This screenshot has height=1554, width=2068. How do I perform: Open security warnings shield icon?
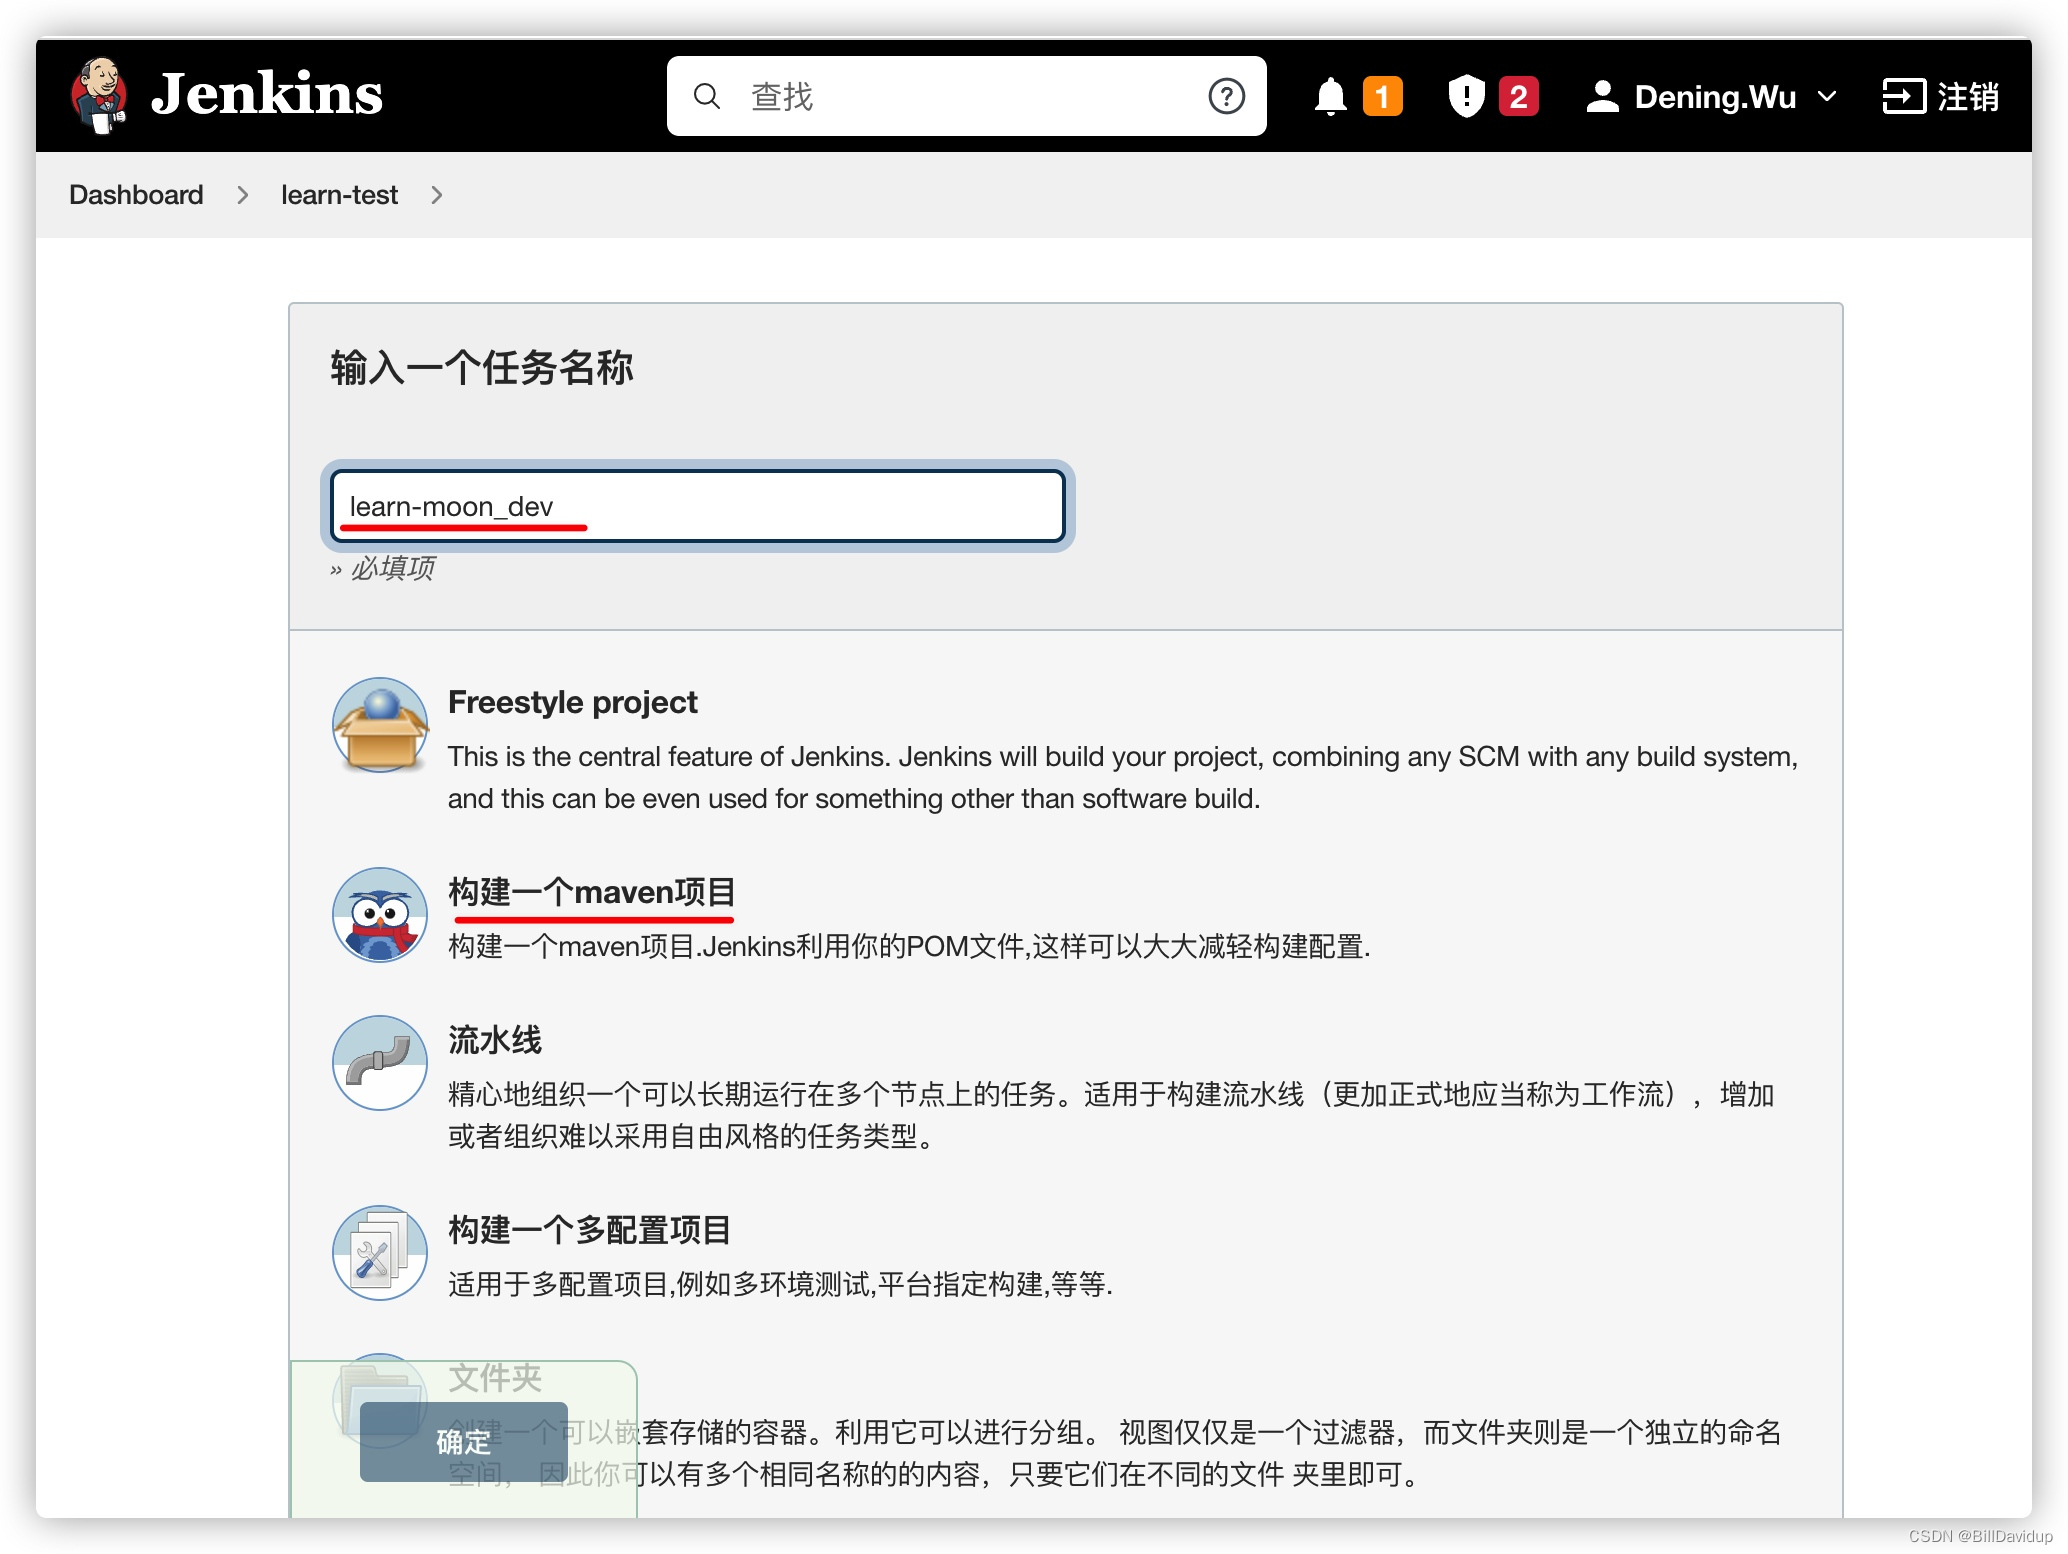pos(1466,97)
